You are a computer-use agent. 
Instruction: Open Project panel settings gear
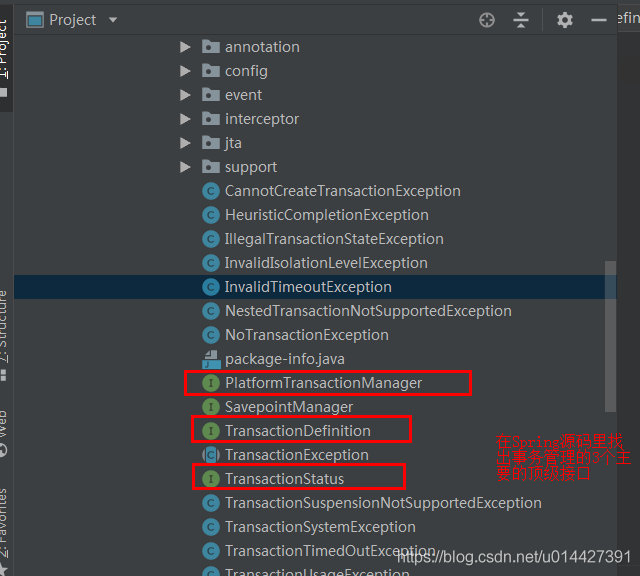(x=565, y=20)
